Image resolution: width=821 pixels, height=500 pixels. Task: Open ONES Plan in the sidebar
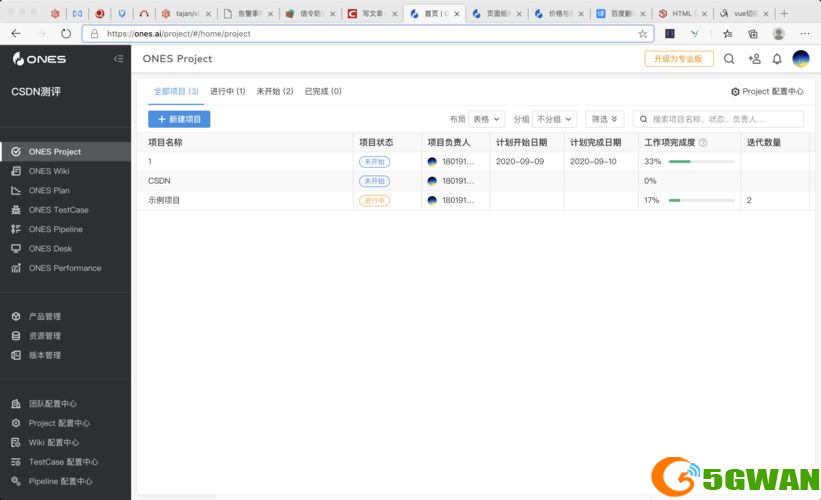pyautogui.click(x=65, y=191)
